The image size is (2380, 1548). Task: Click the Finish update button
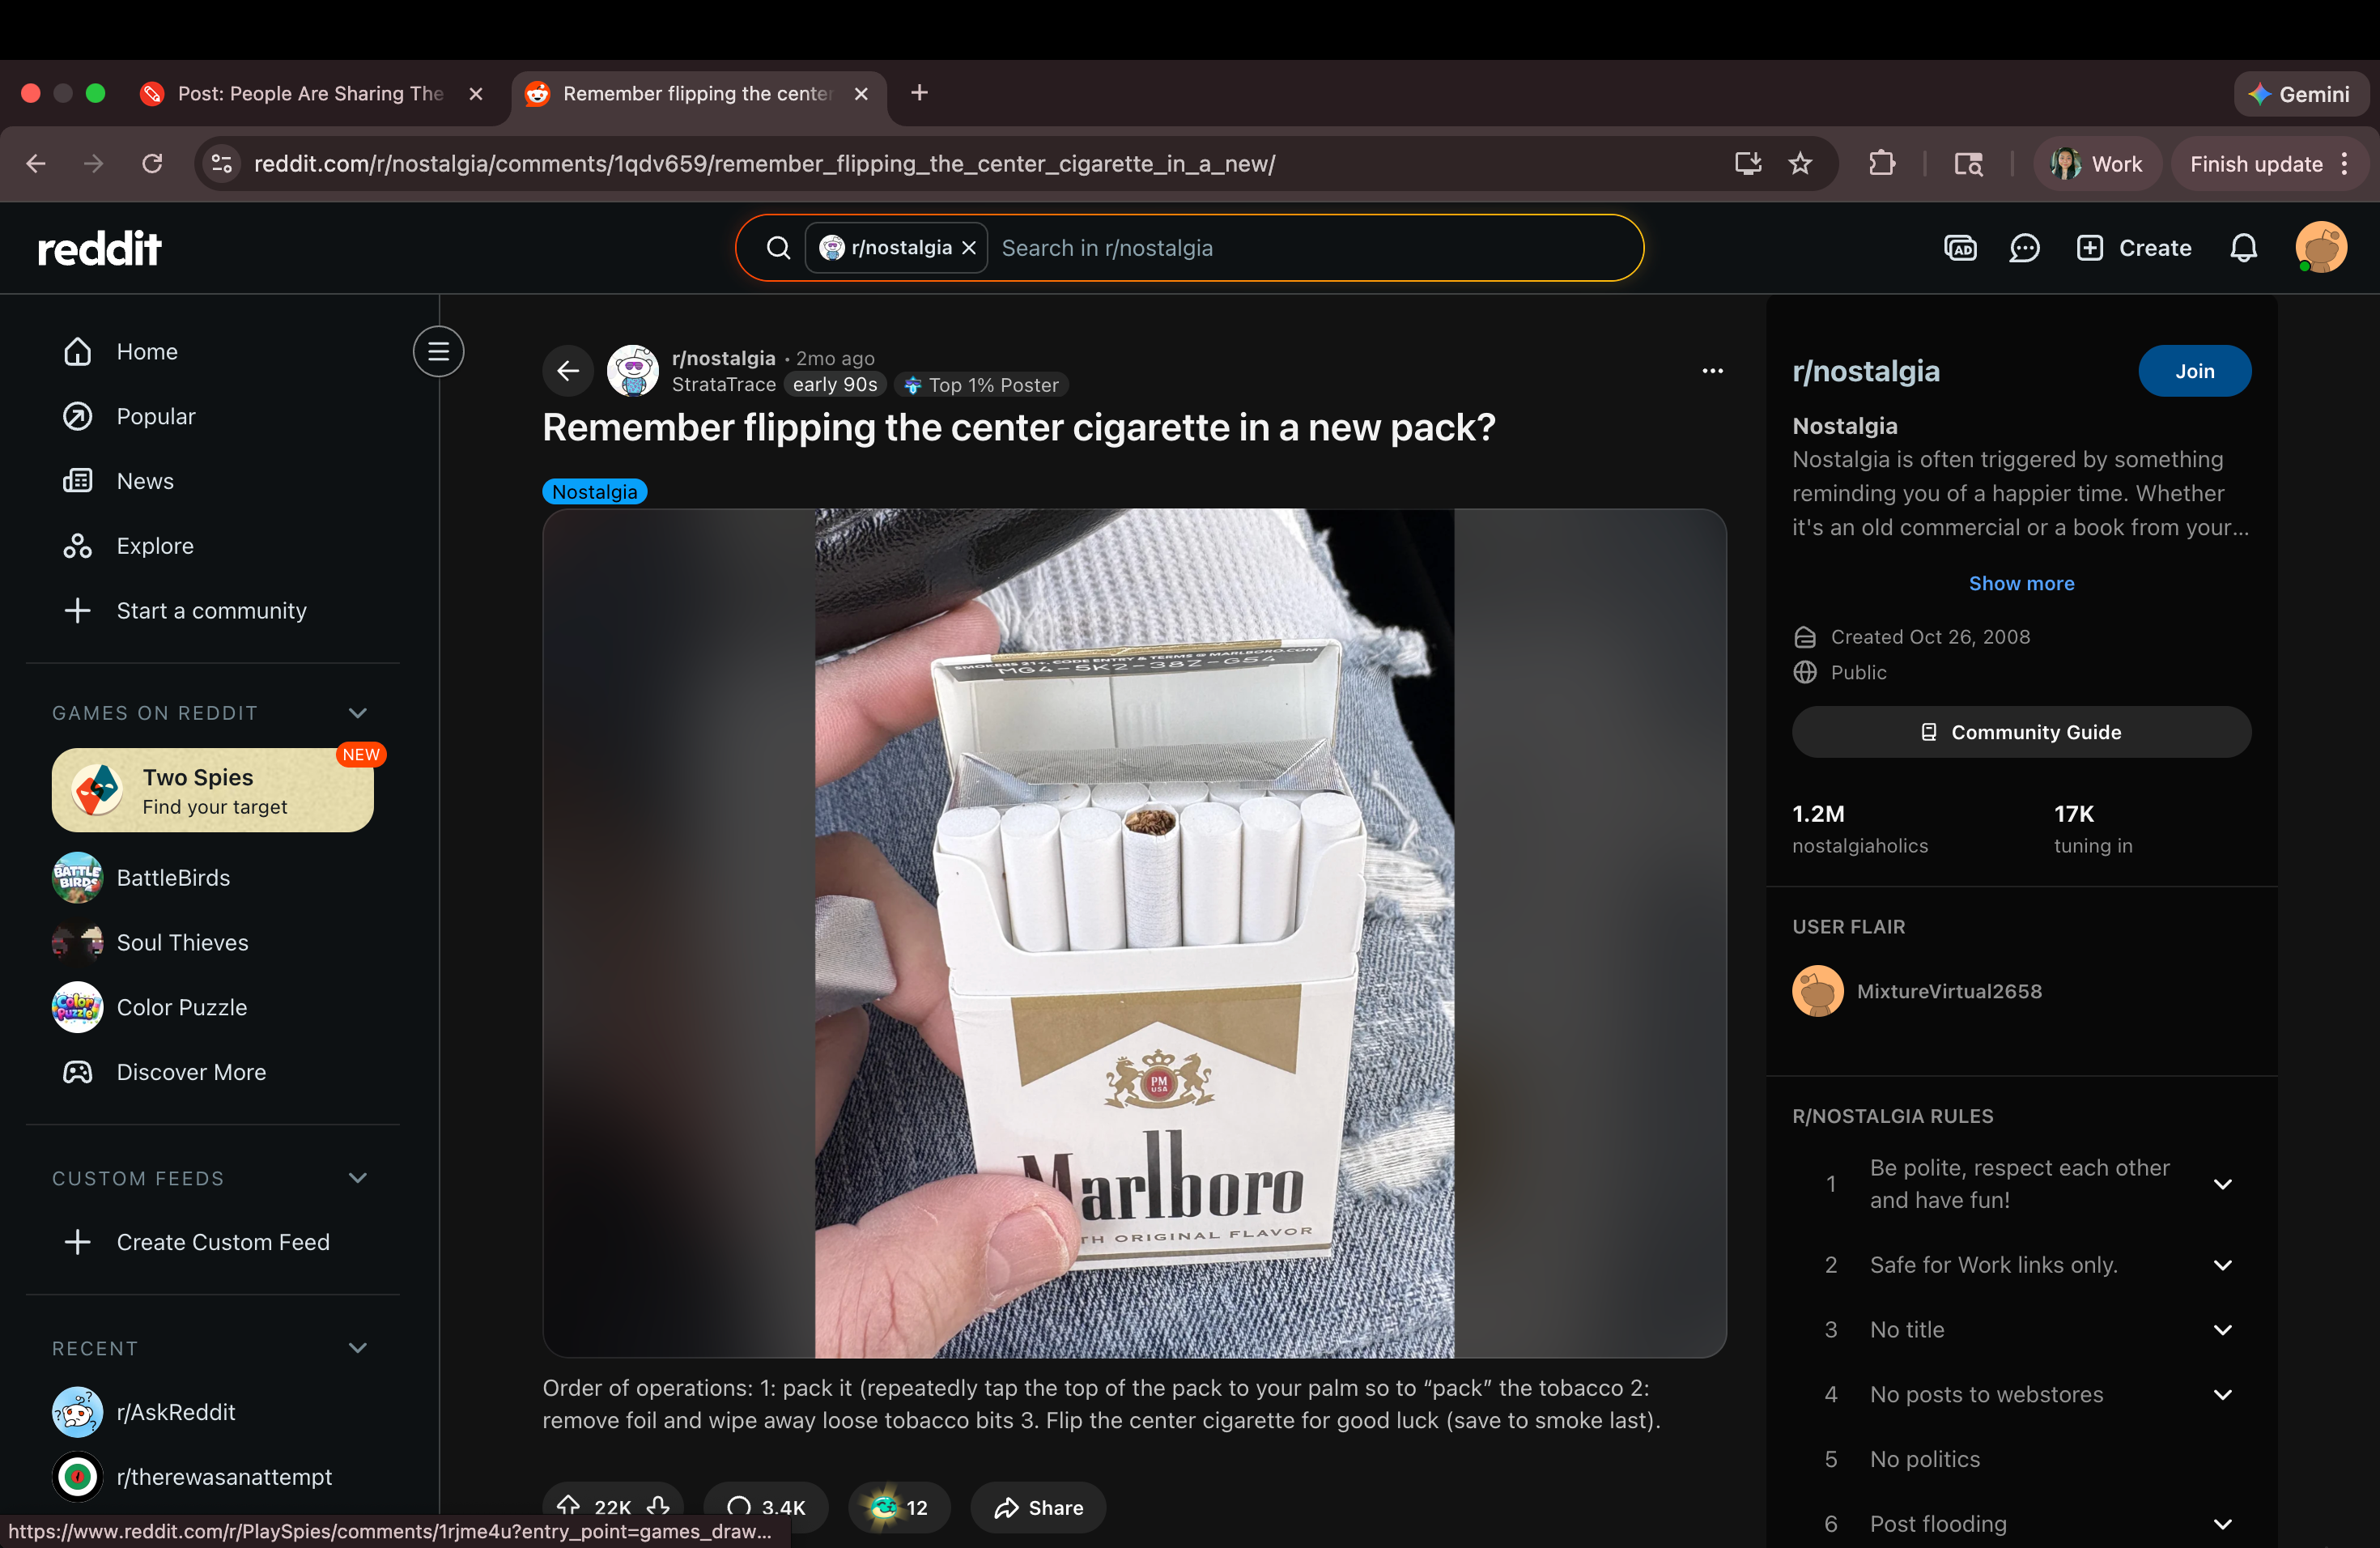pos(2256,164)
